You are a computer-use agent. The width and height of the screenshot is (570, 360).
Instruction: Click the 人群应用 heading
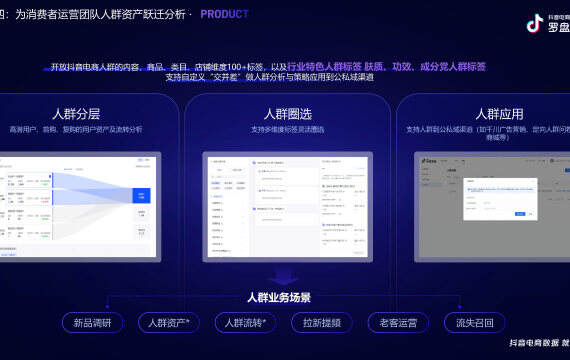point(499,114)
